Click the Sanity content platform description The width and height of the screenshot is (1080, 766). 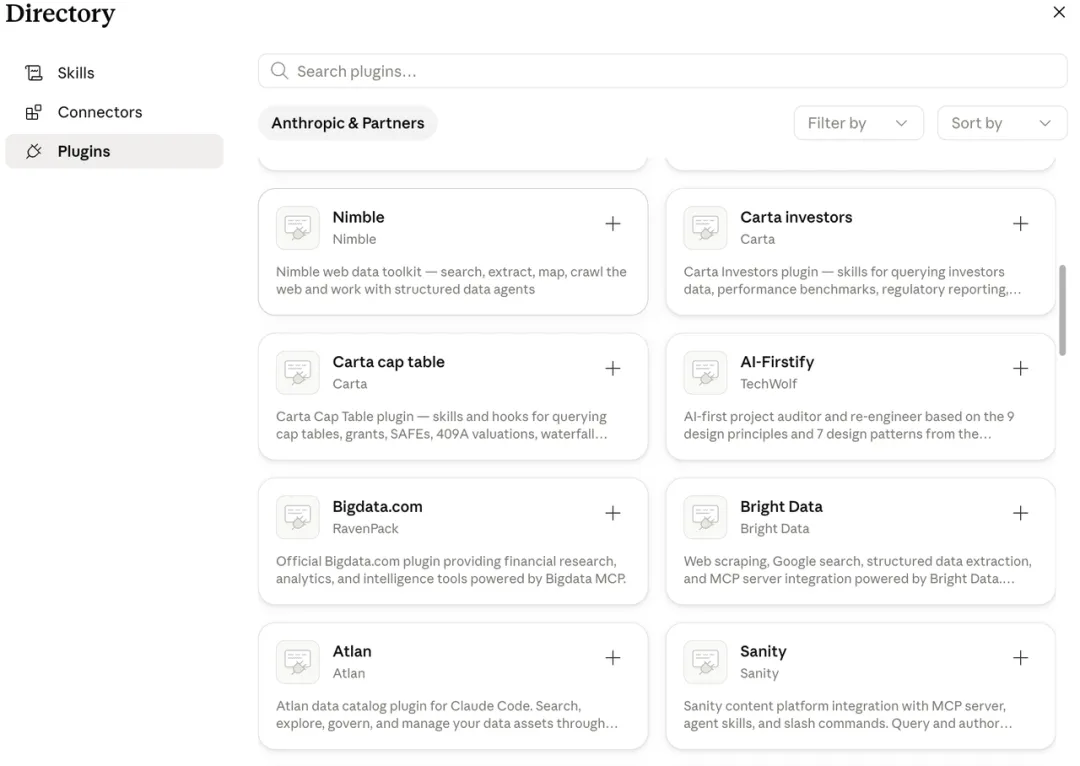pyautogui.click(x=848, y=714)
